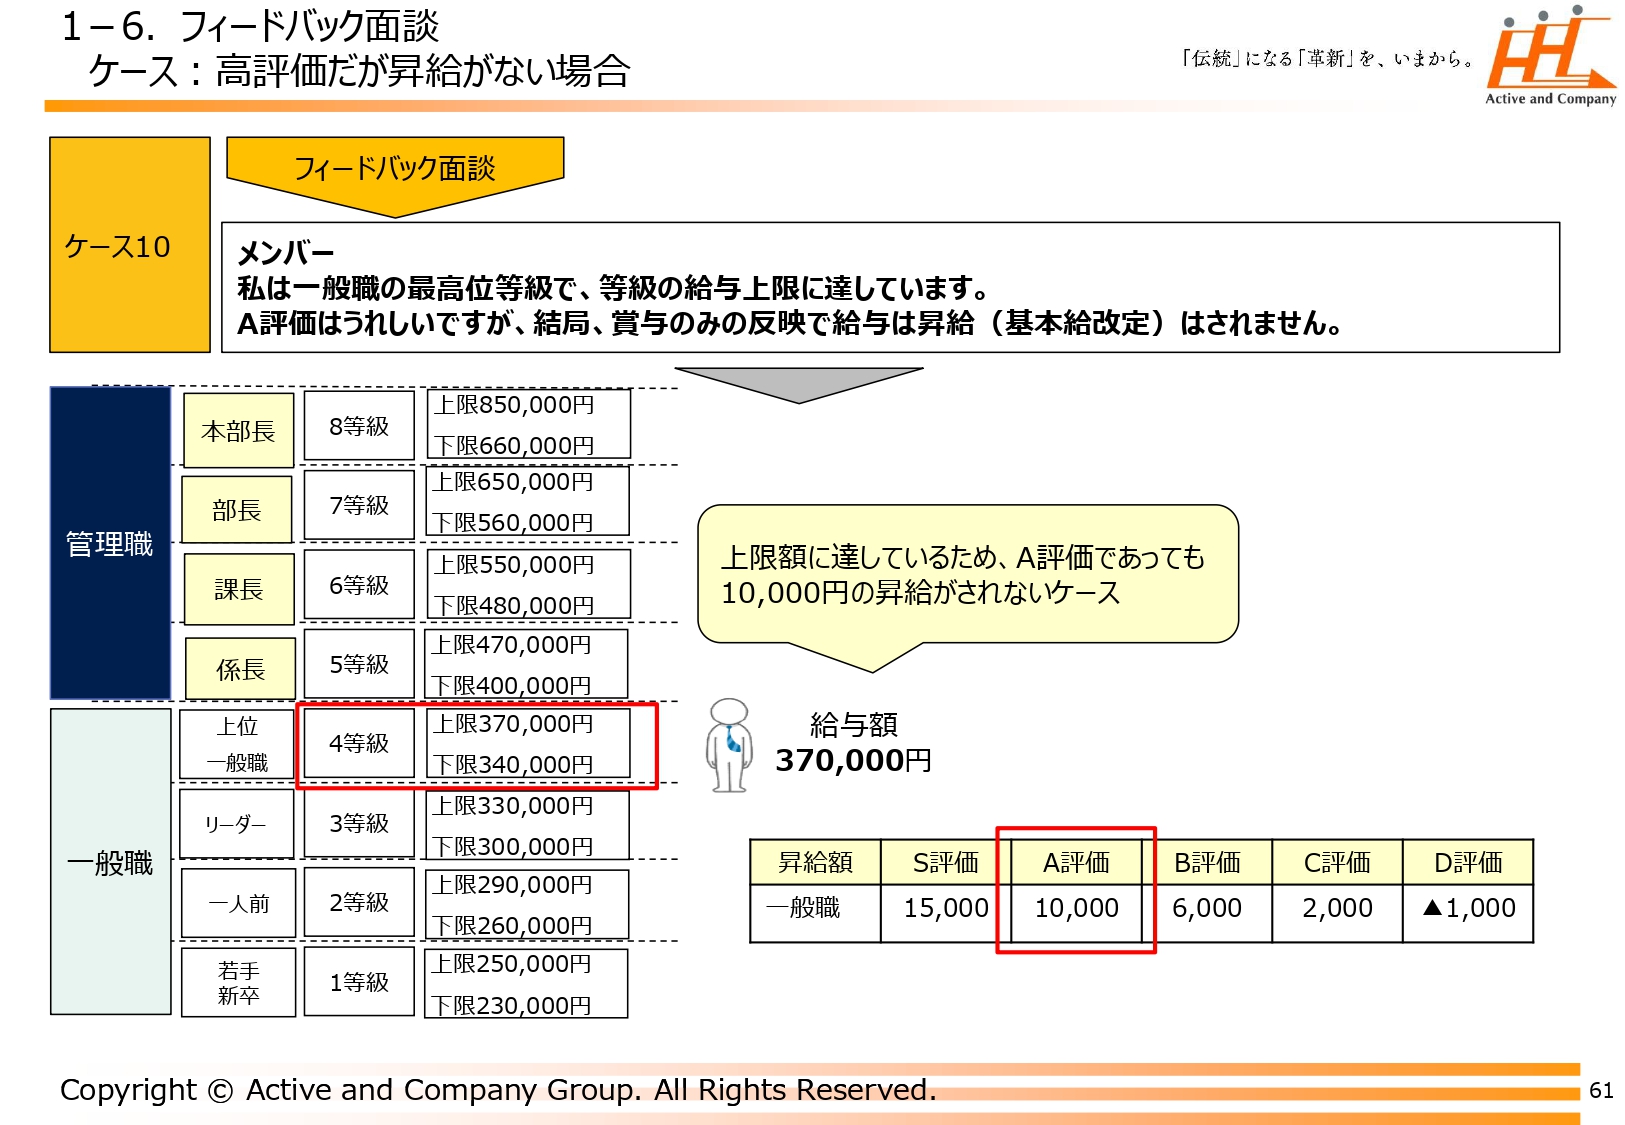Click the dark navy 管理職 block
1625x1125 pixels.
point(110,543)
